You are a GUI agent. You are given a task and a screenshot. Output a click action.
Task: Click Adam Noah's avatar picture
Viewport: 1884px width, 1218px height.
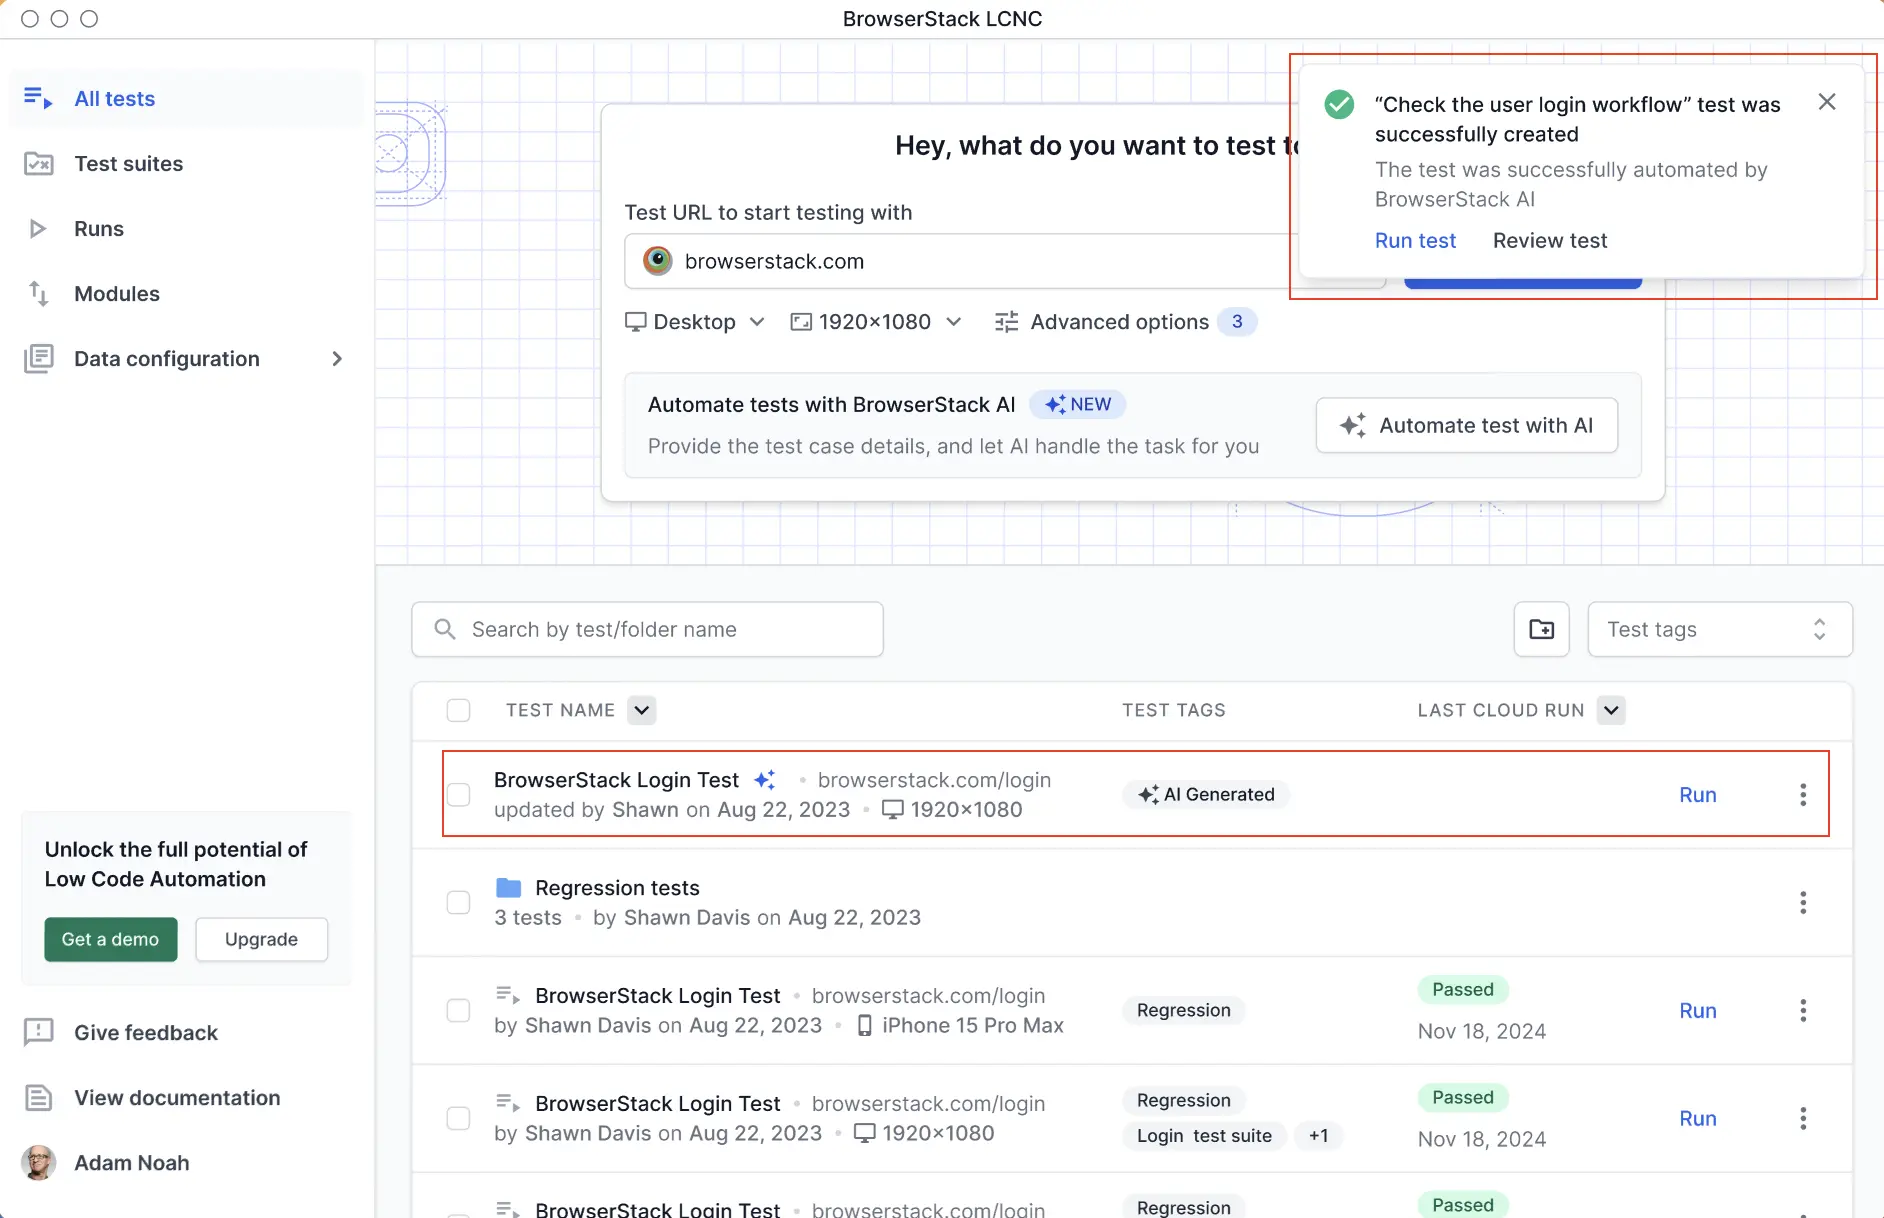click(38, 1163)
